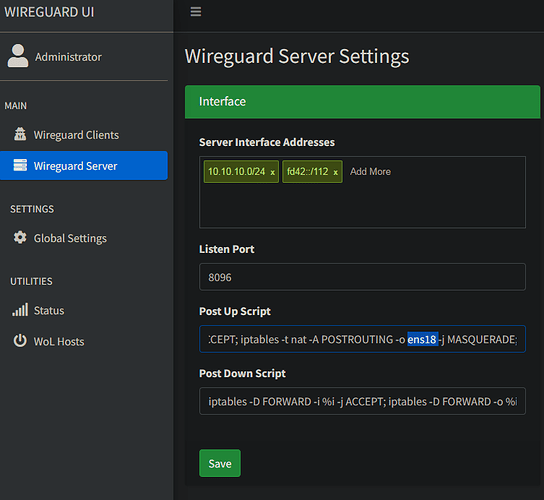Image resolution: width=544 pixels, height=500 pixels.
Task: Click the Wireguard Server Settings heading
Action: (x=297, y=56)
